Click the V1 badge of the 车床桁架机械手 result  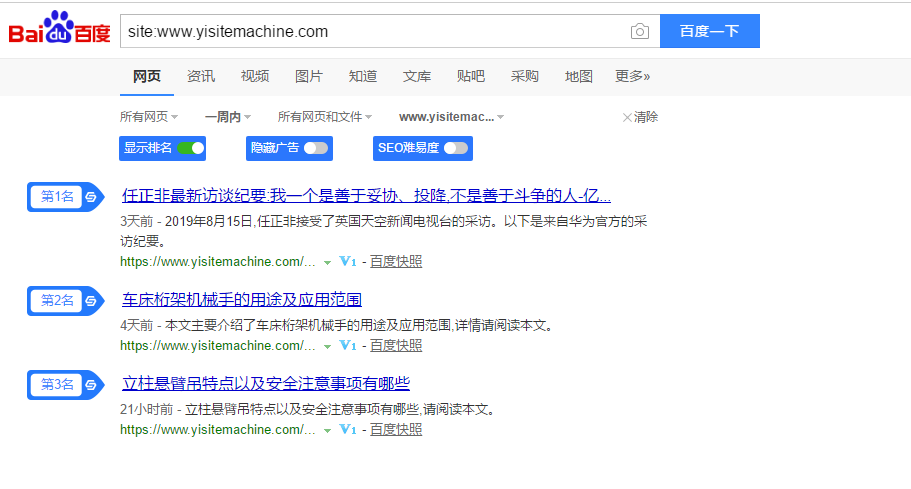(347, 346)
